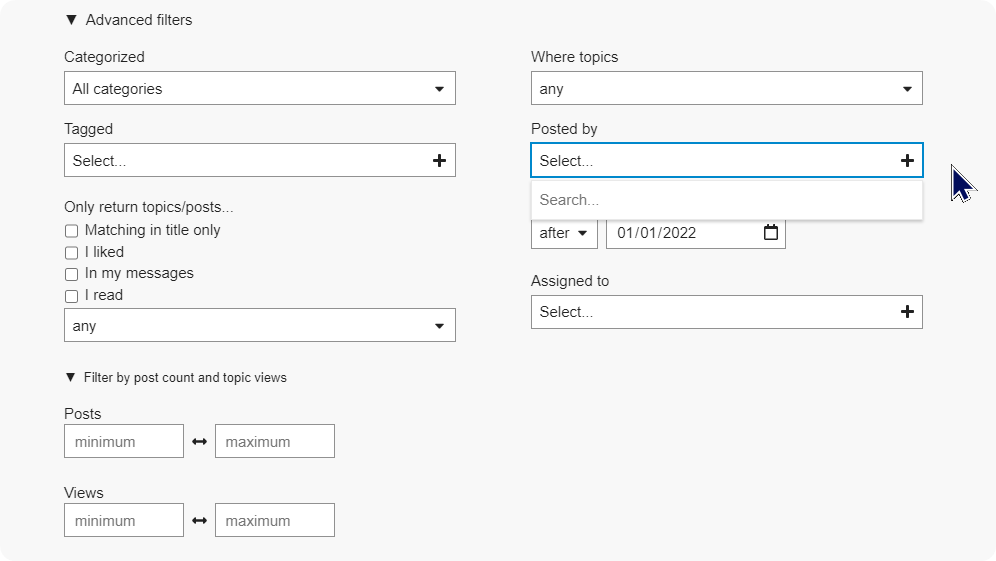Open the after date-comparison dropdown
Image resolution: width=996 pixels, height=561 pixels.
pyautogui.click(x=564, y=233)
